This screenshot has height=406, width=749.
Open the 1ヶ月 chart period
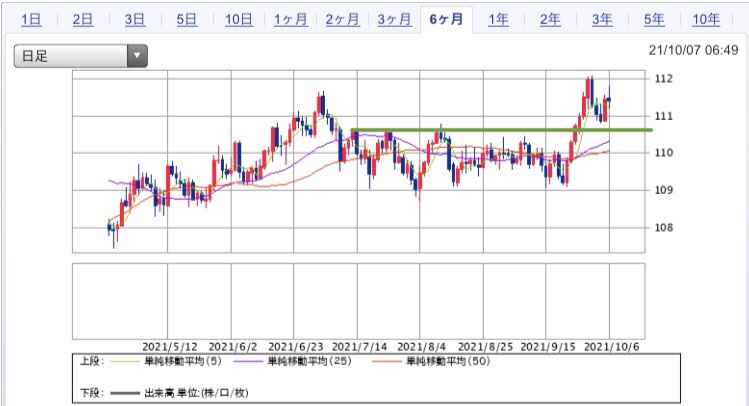[x=290, y=20]
